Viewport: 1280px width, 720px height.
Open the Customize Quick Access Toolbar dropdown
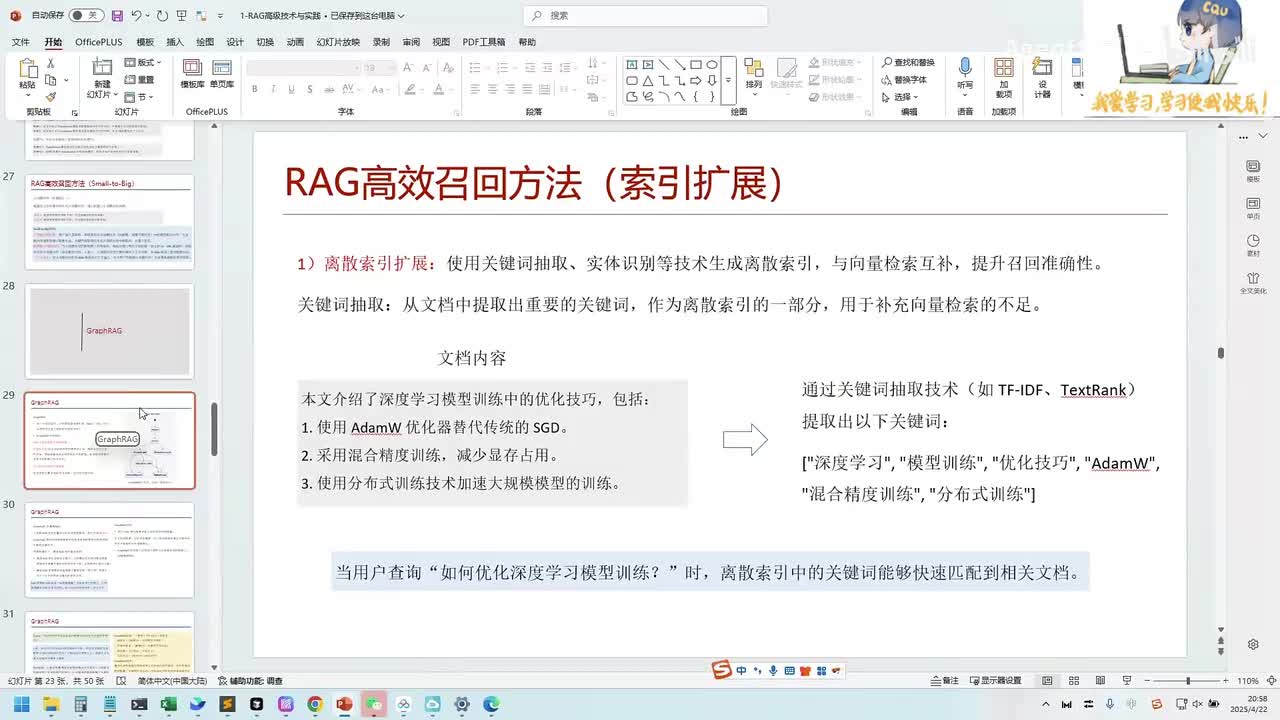coord(220,16)
